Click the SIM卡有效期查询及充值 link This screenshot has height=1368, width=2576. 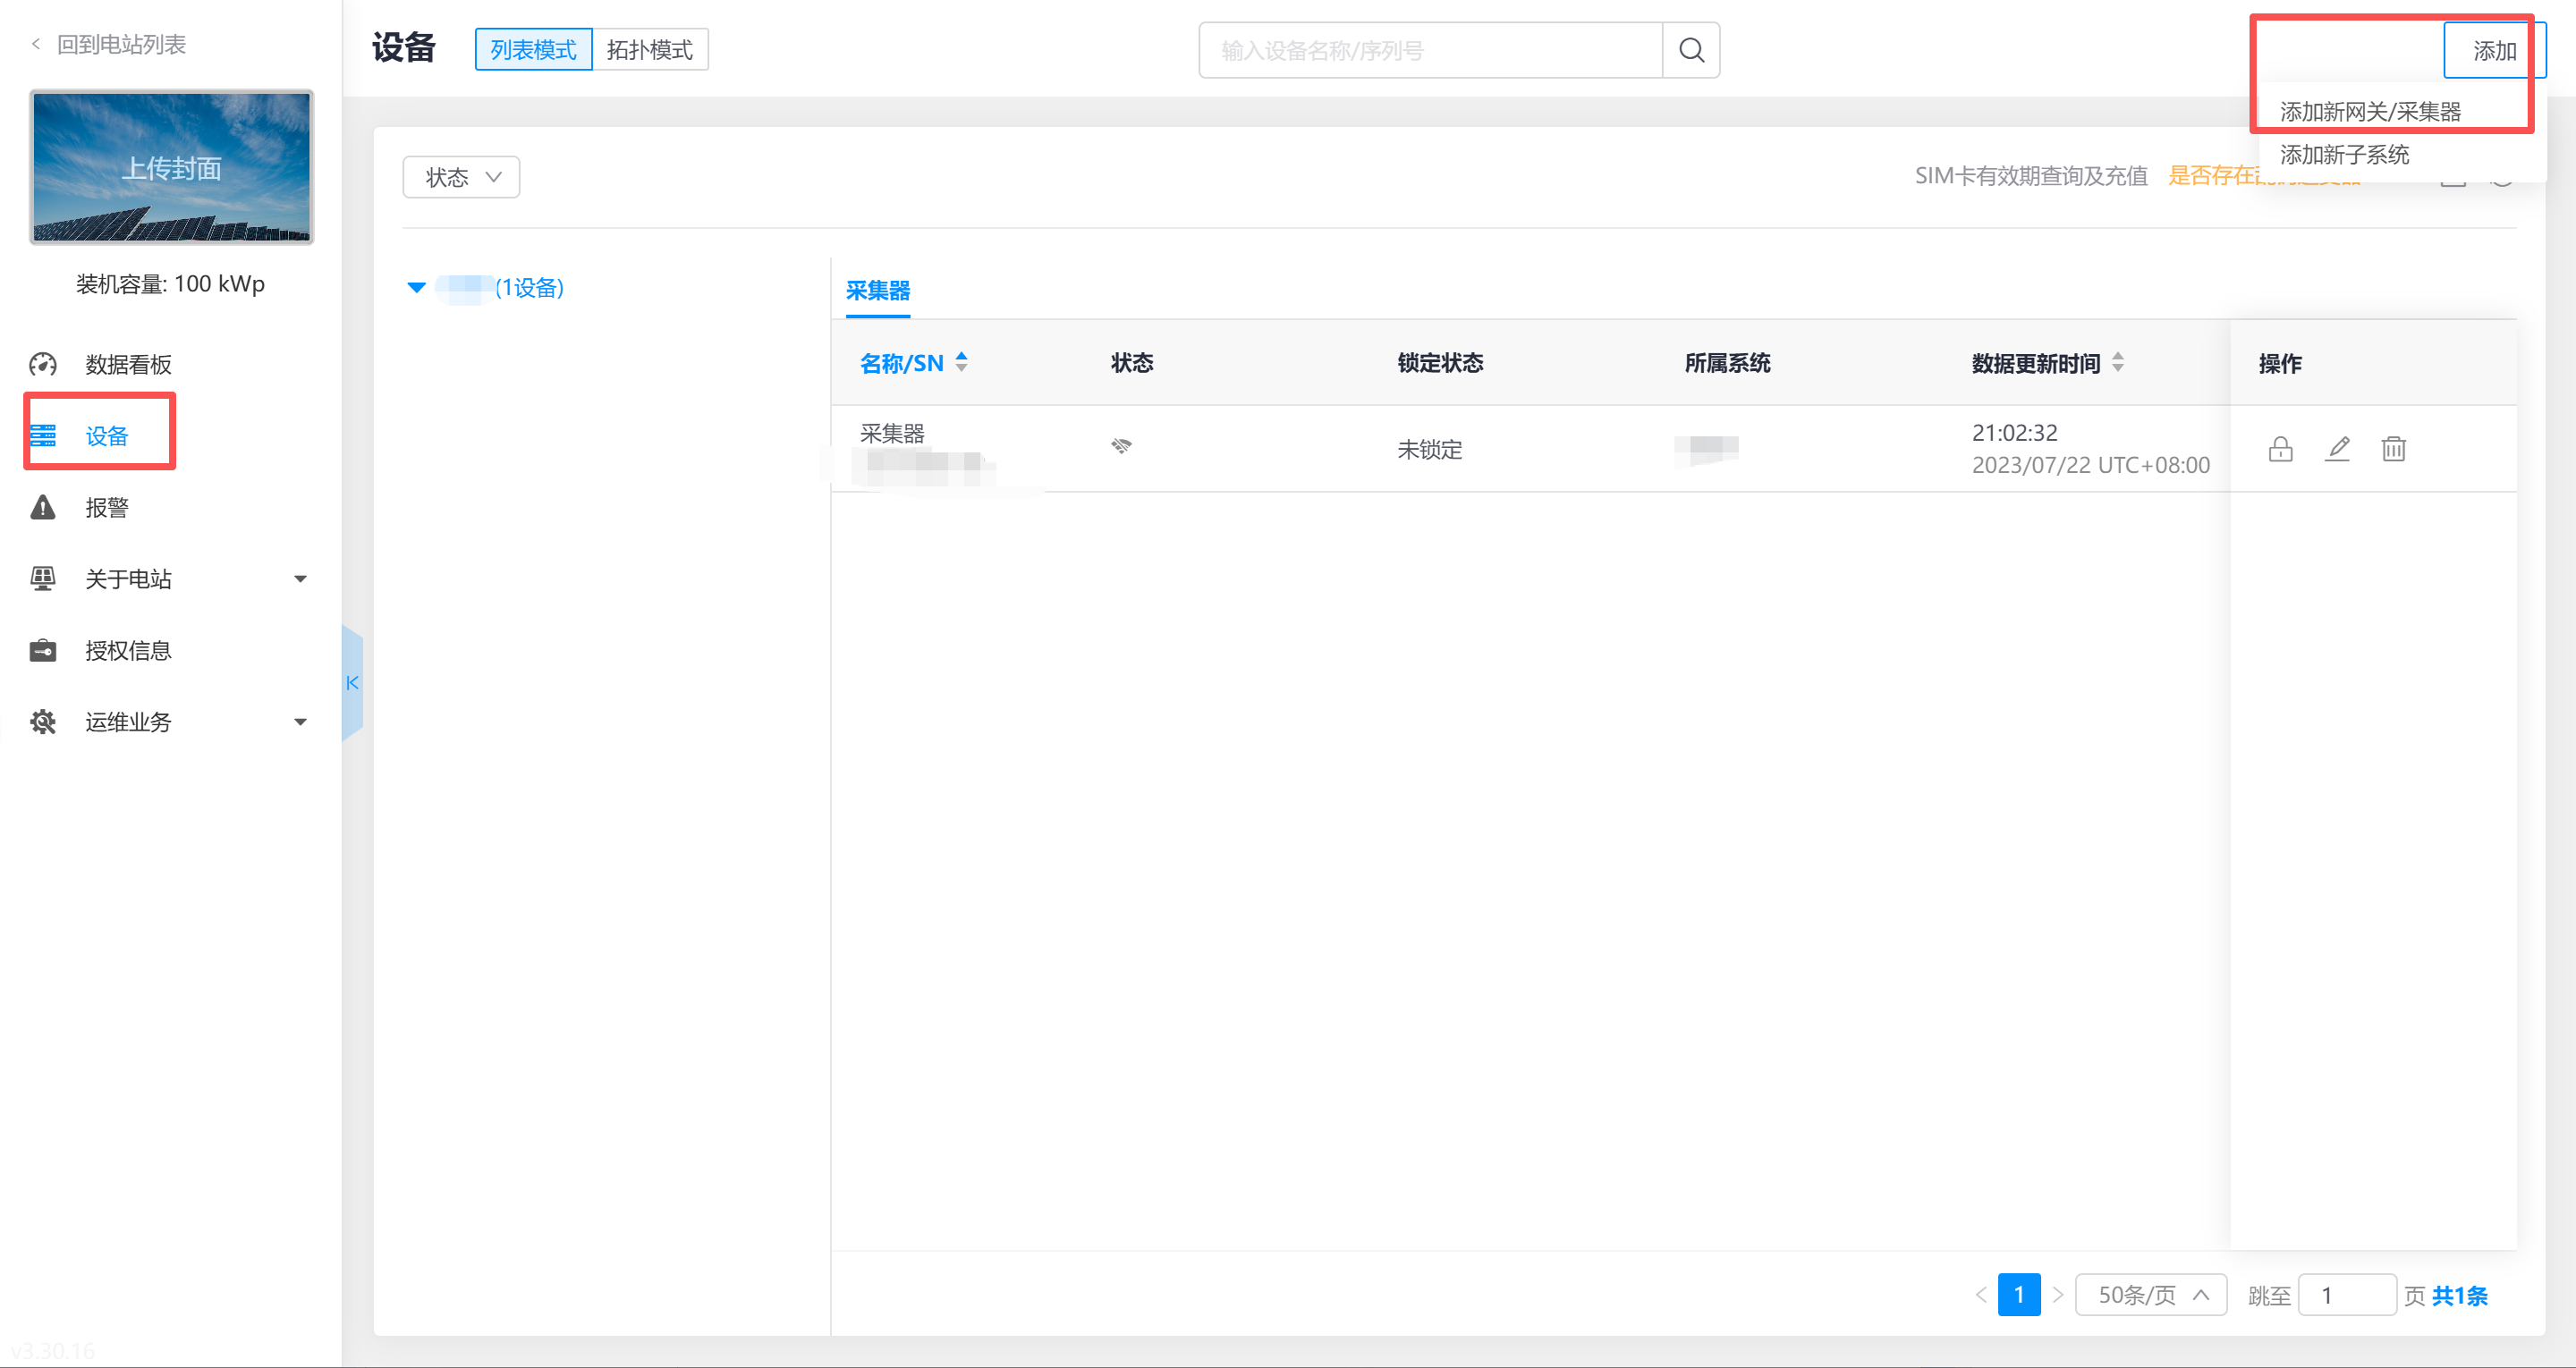tap(2030, 176)
